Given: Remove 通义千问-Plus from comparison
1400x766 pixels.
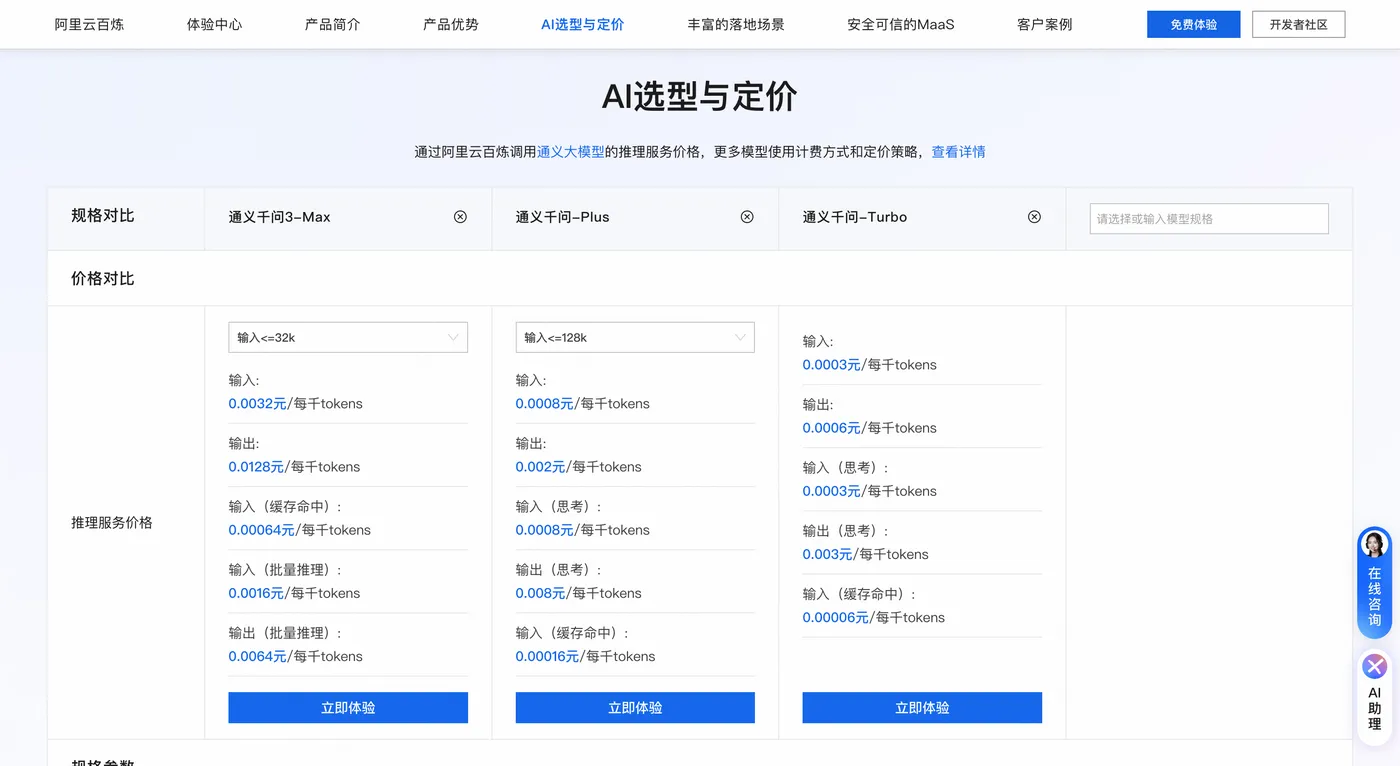Looking at the screenshot, I should (747, 217).
